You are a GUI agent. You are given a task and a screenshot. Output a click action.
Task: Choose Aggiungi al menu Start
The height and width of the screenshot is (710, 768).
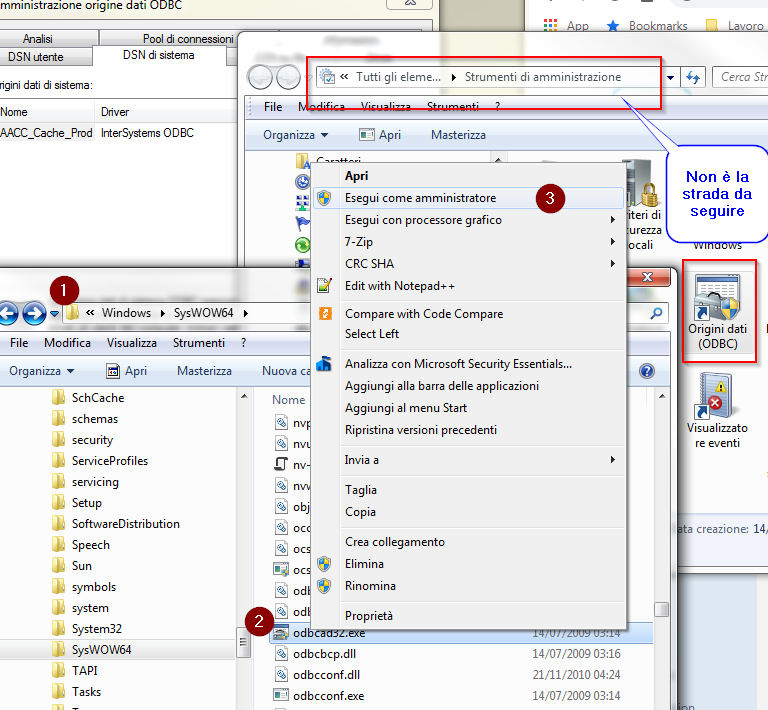(406, 407)
